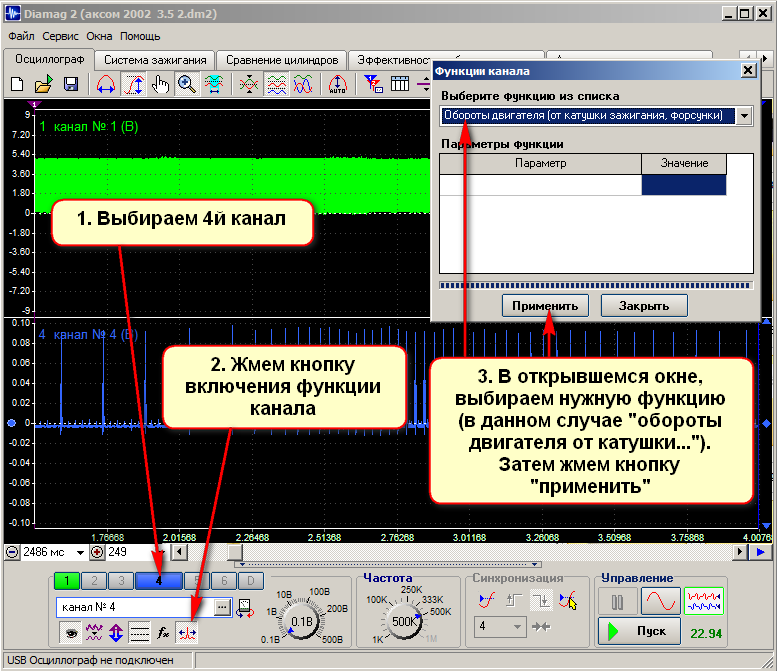Click the AUTO scale icon

[337, 84]
